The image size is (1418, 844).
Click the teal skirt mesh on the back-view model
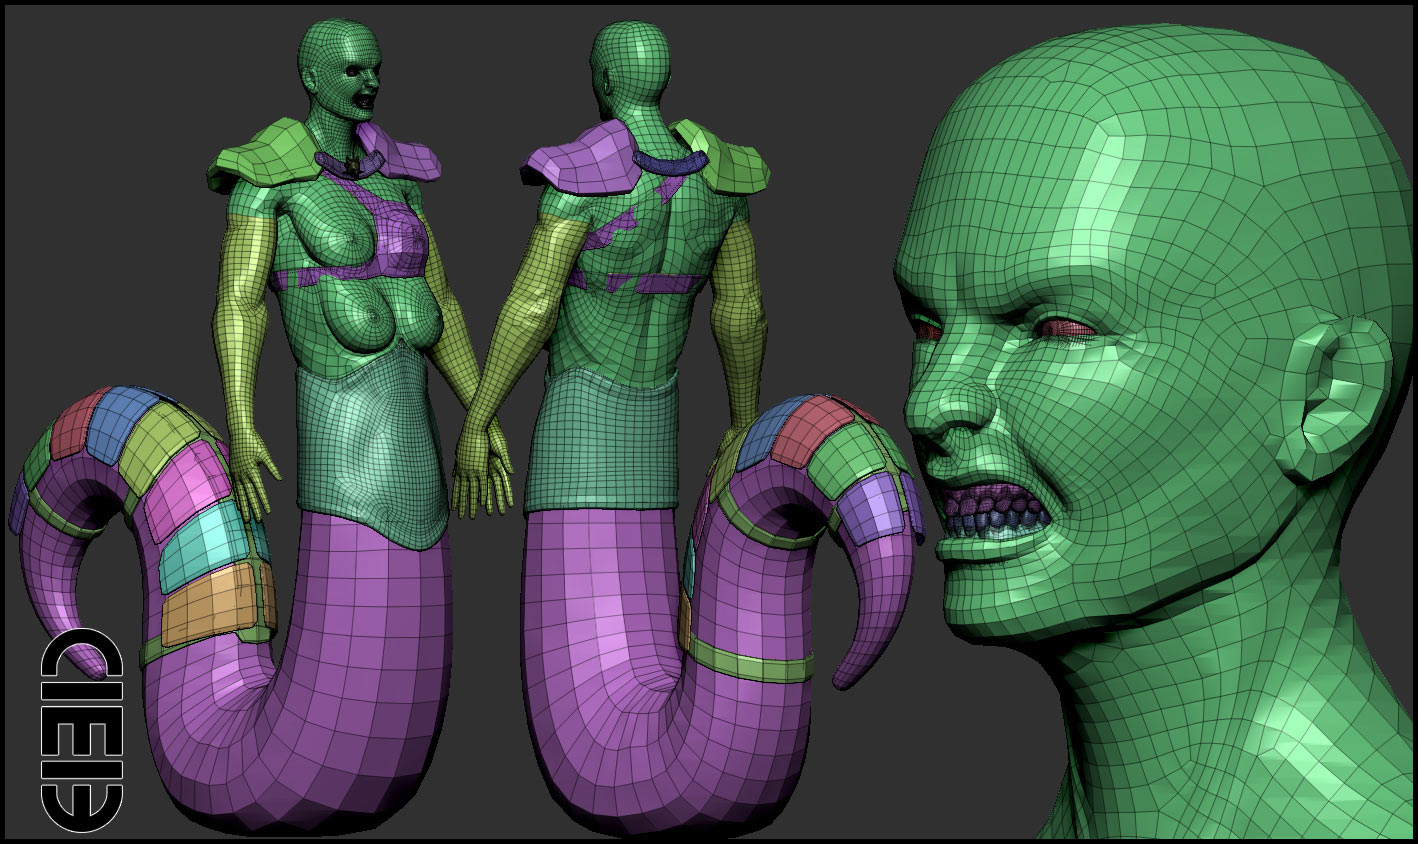(x=602, y=440)
